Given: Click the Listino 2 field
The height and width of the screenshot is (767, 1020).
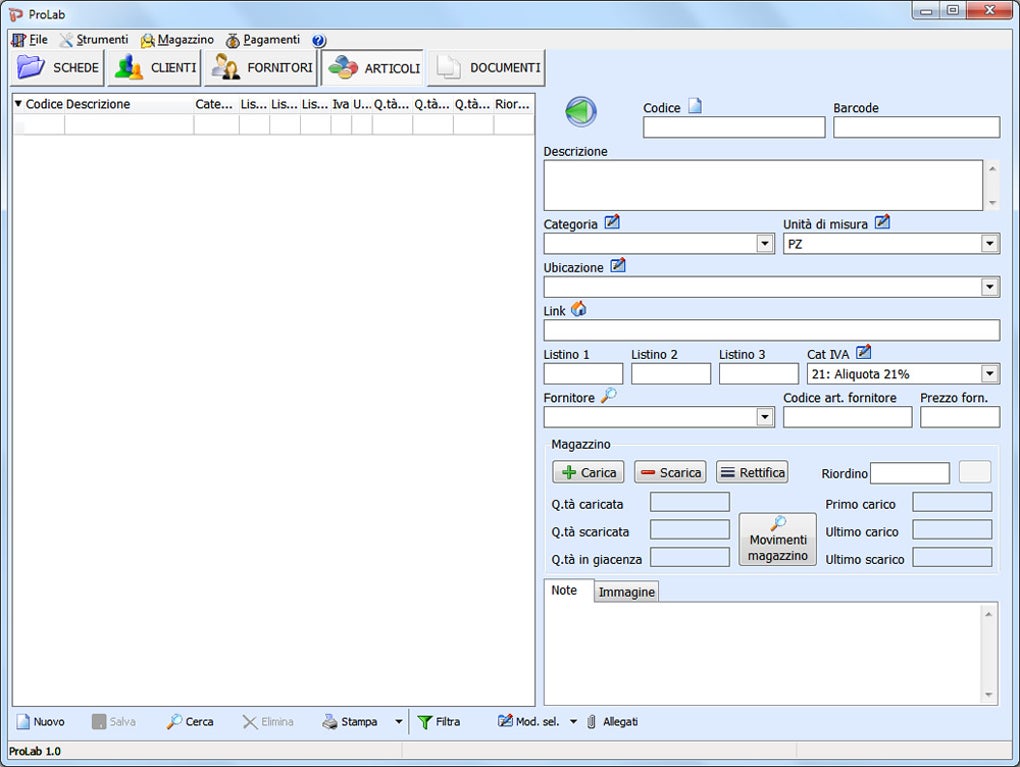Looking at the screenshot, I should click(671, 374).
